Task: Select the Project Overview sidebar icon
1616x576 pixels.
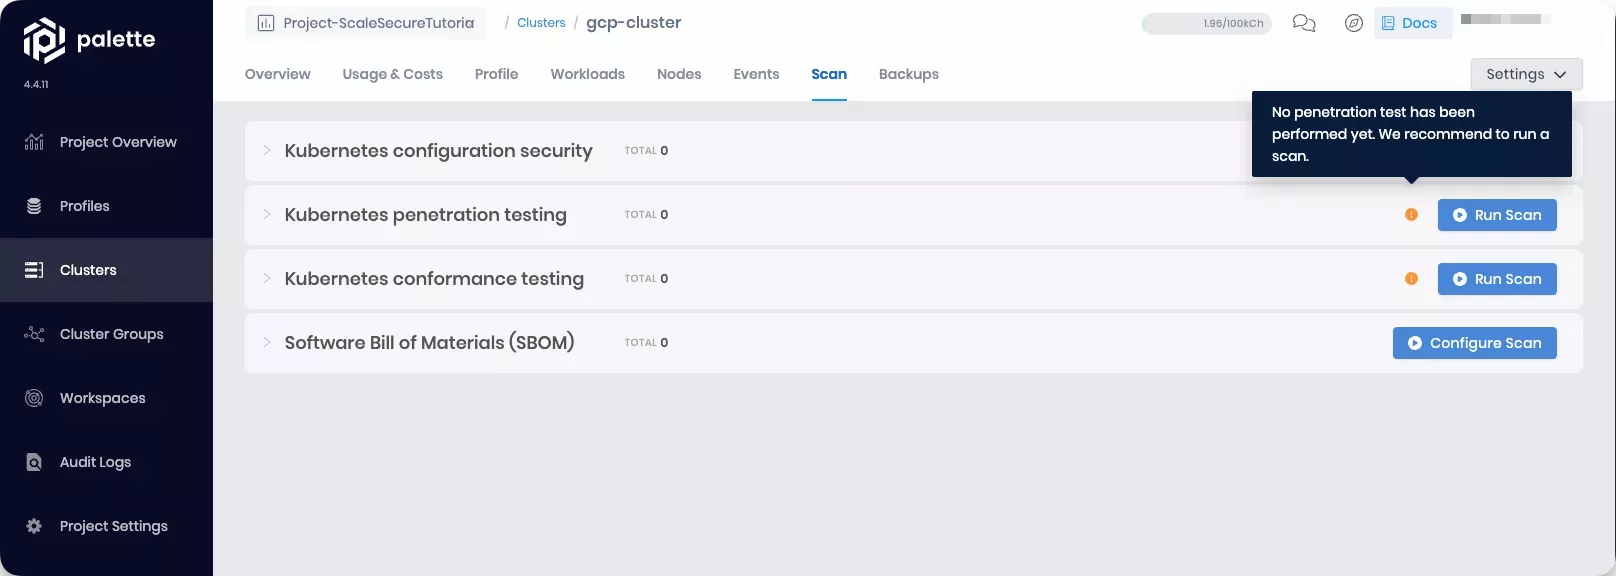Action: 33,142
